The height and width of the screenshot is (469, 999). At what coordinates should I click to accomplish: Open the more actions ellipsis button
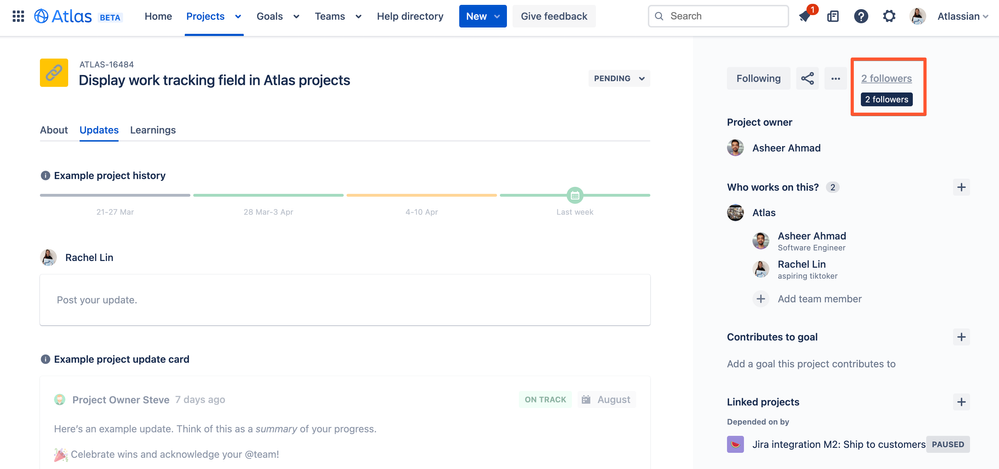click(836, 78)
